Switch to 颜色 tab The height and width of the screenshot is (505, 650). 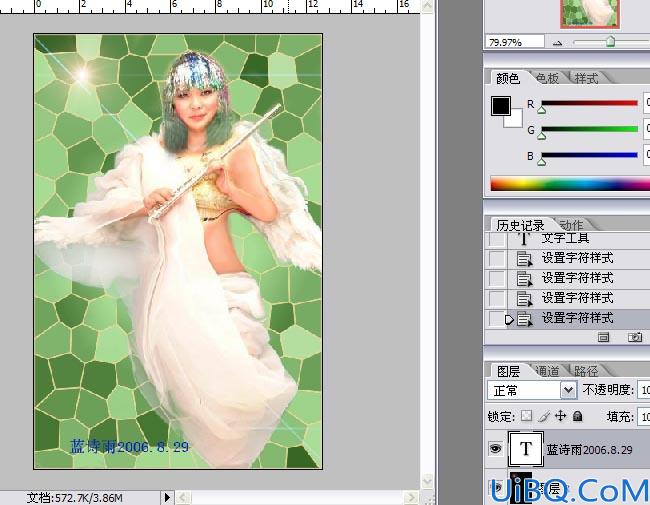click(507, 78)
